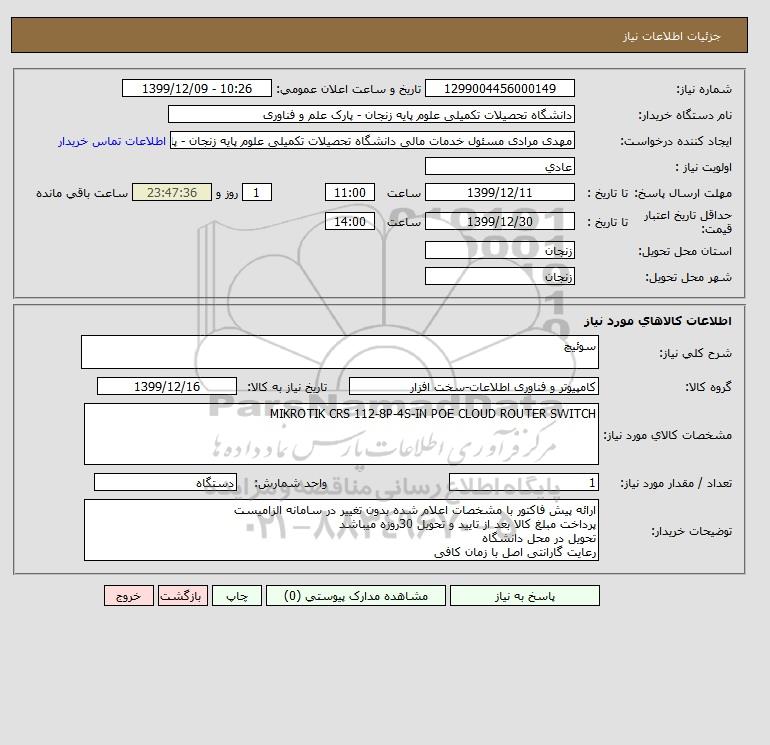Click the مهلت ارسال پاسخ label

pos(683,193)
